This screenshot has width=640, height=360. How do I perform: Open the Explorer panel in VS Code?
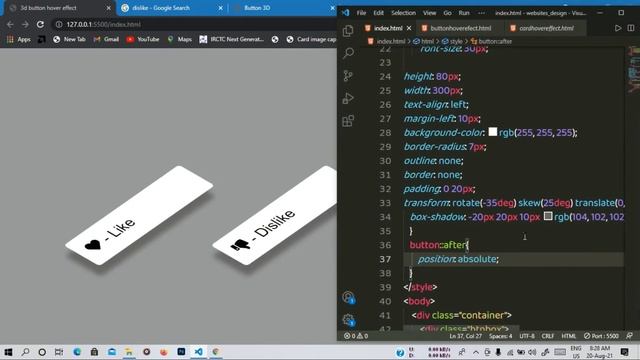[x=348, y=31]
